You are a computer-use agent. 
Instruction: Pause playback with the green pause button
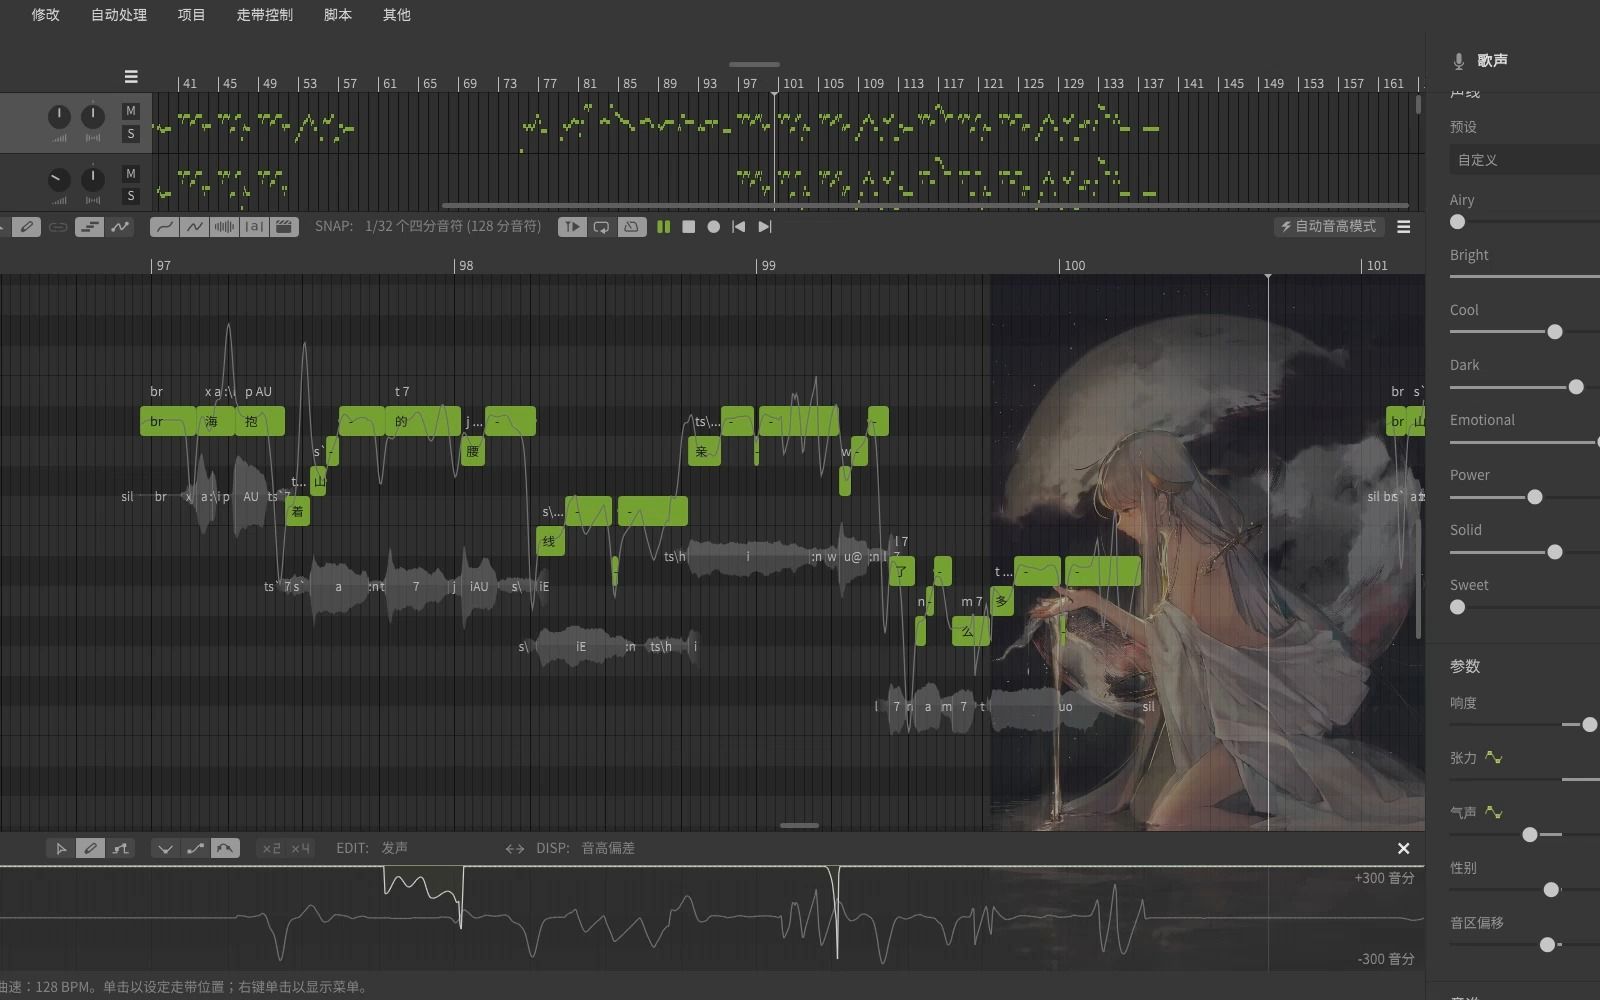[x=663, y=227]
